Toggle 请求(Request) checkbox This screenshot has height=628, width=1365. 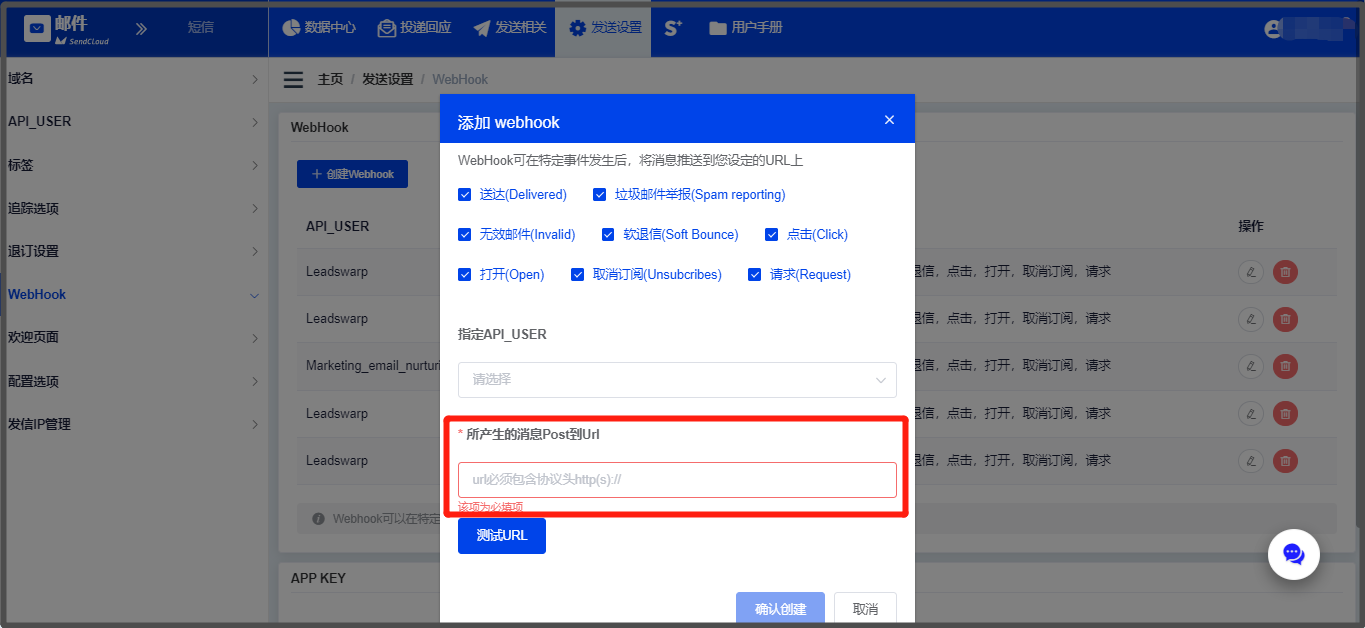point(754,275)
